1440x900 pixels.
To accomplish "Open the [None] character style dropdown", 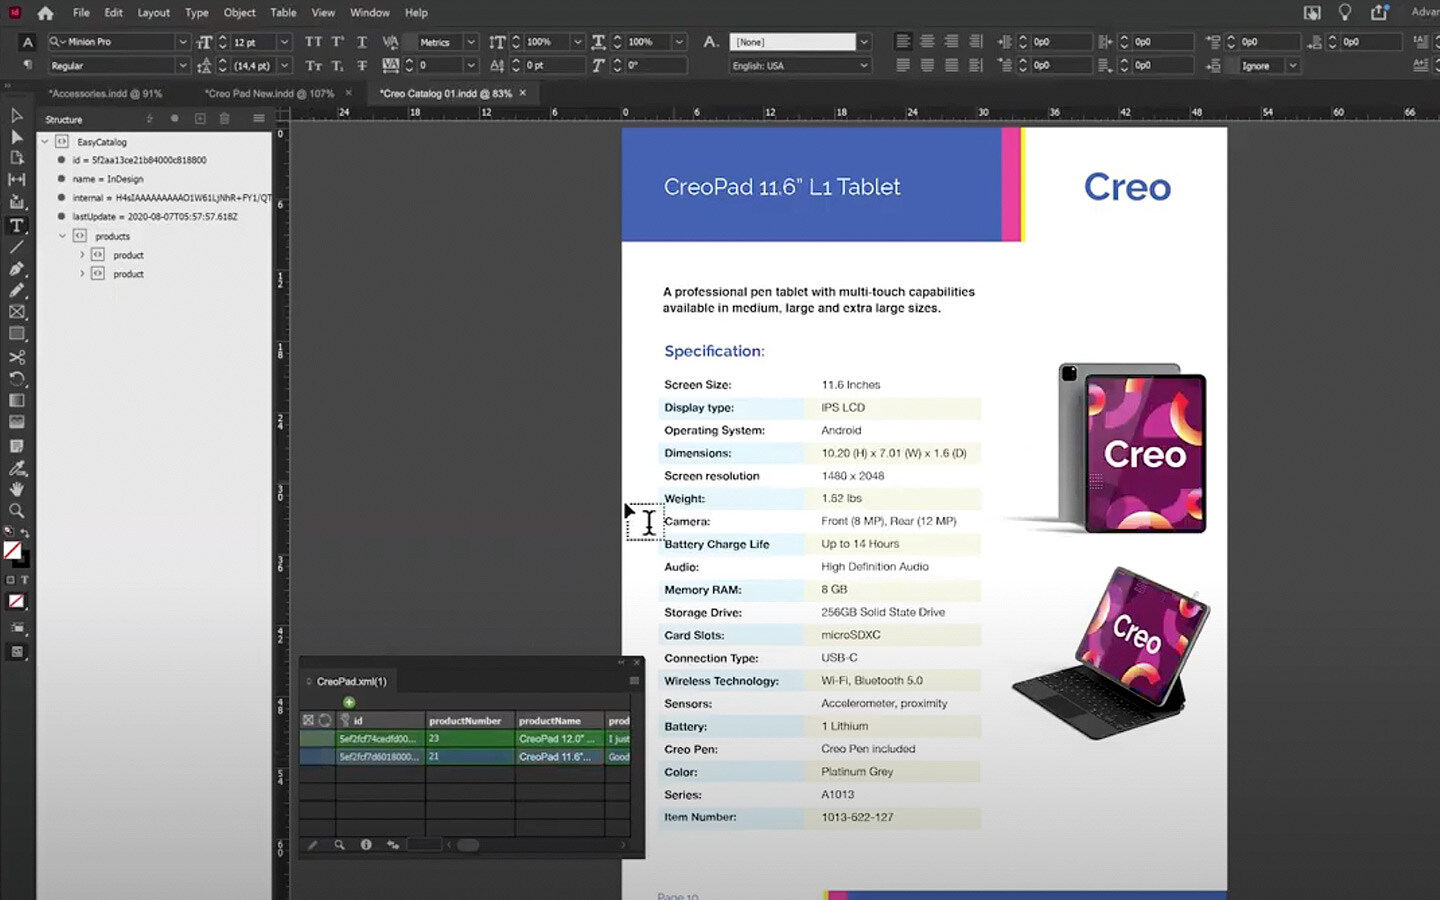I will click(x=864, y=42).
